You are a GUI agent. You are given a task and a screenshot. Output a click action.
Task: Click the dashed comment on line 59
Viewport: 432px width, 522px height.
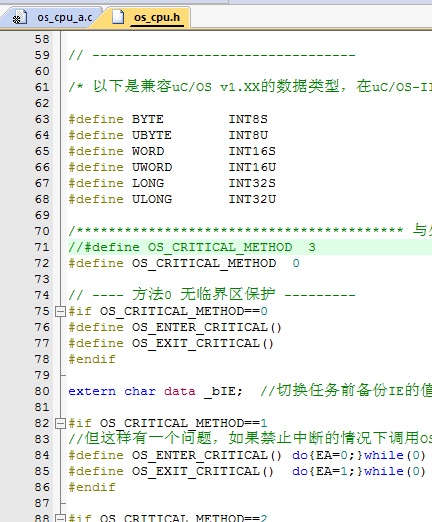point(212,55)
